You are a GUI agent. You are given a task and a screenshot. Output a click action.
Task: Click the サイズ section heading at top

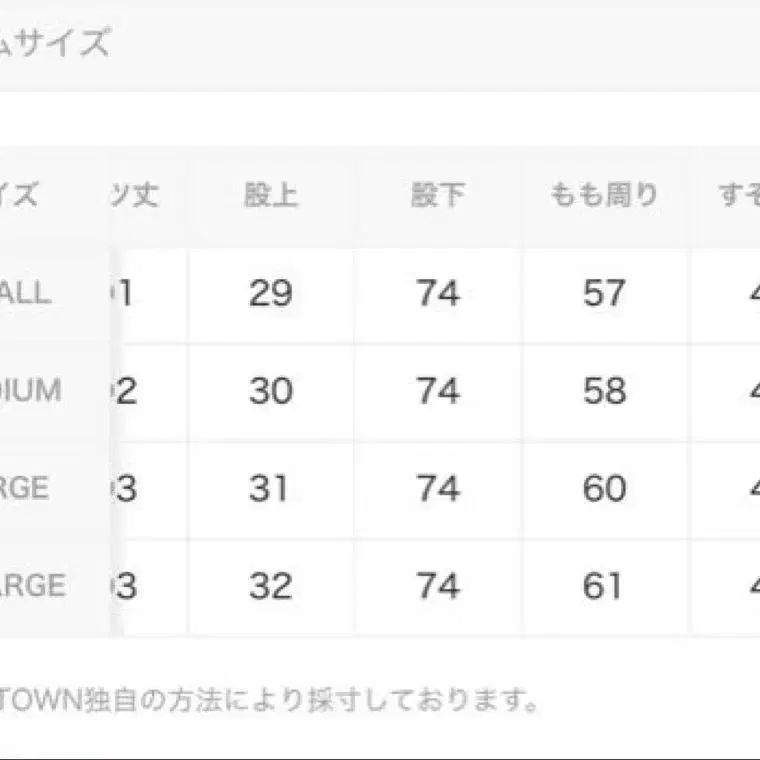point(54,43)
